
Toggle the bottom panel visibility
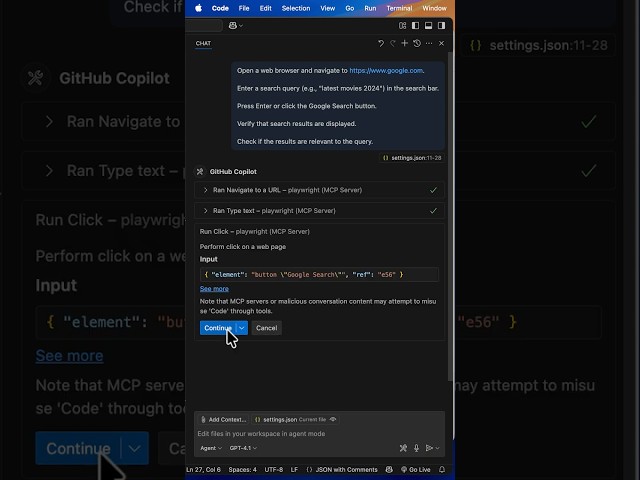click(428, 25)
